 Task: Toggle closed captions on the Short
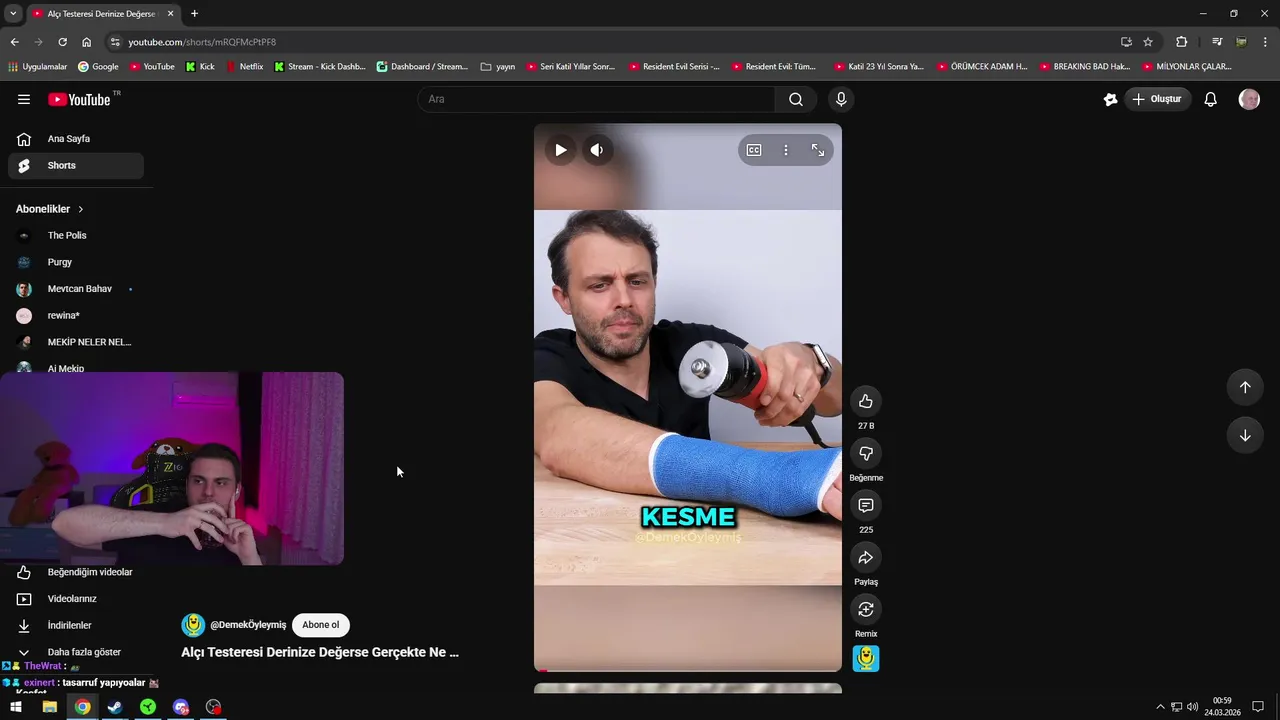[x=754, y=150]
